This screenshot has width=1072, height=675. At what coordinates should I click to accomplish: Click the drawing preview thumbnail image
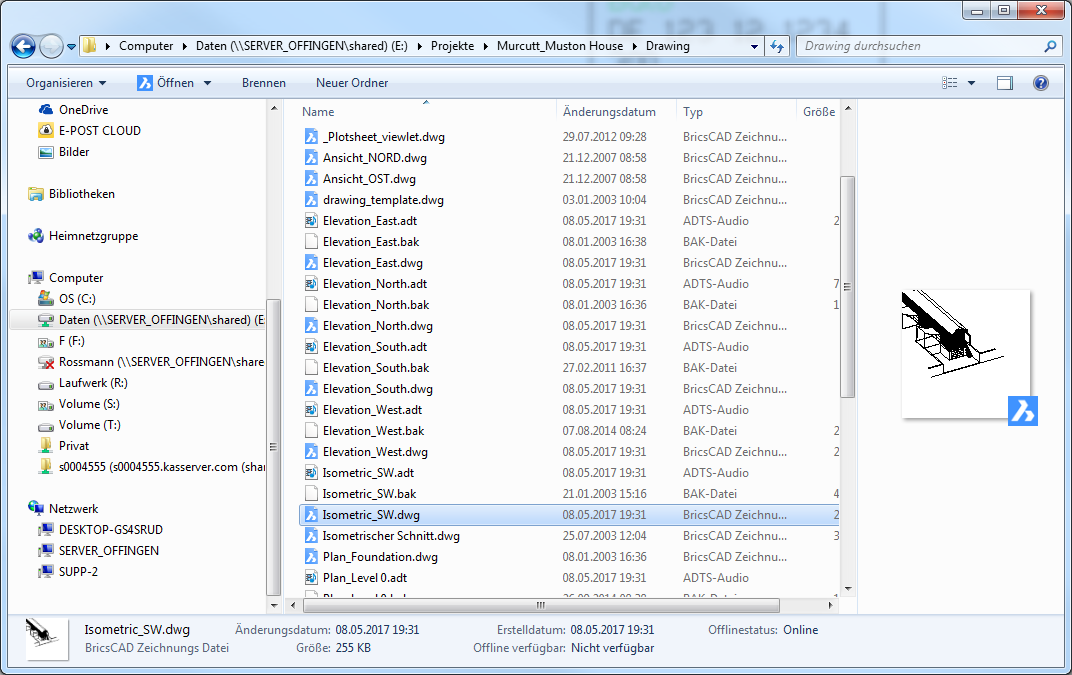964,353
